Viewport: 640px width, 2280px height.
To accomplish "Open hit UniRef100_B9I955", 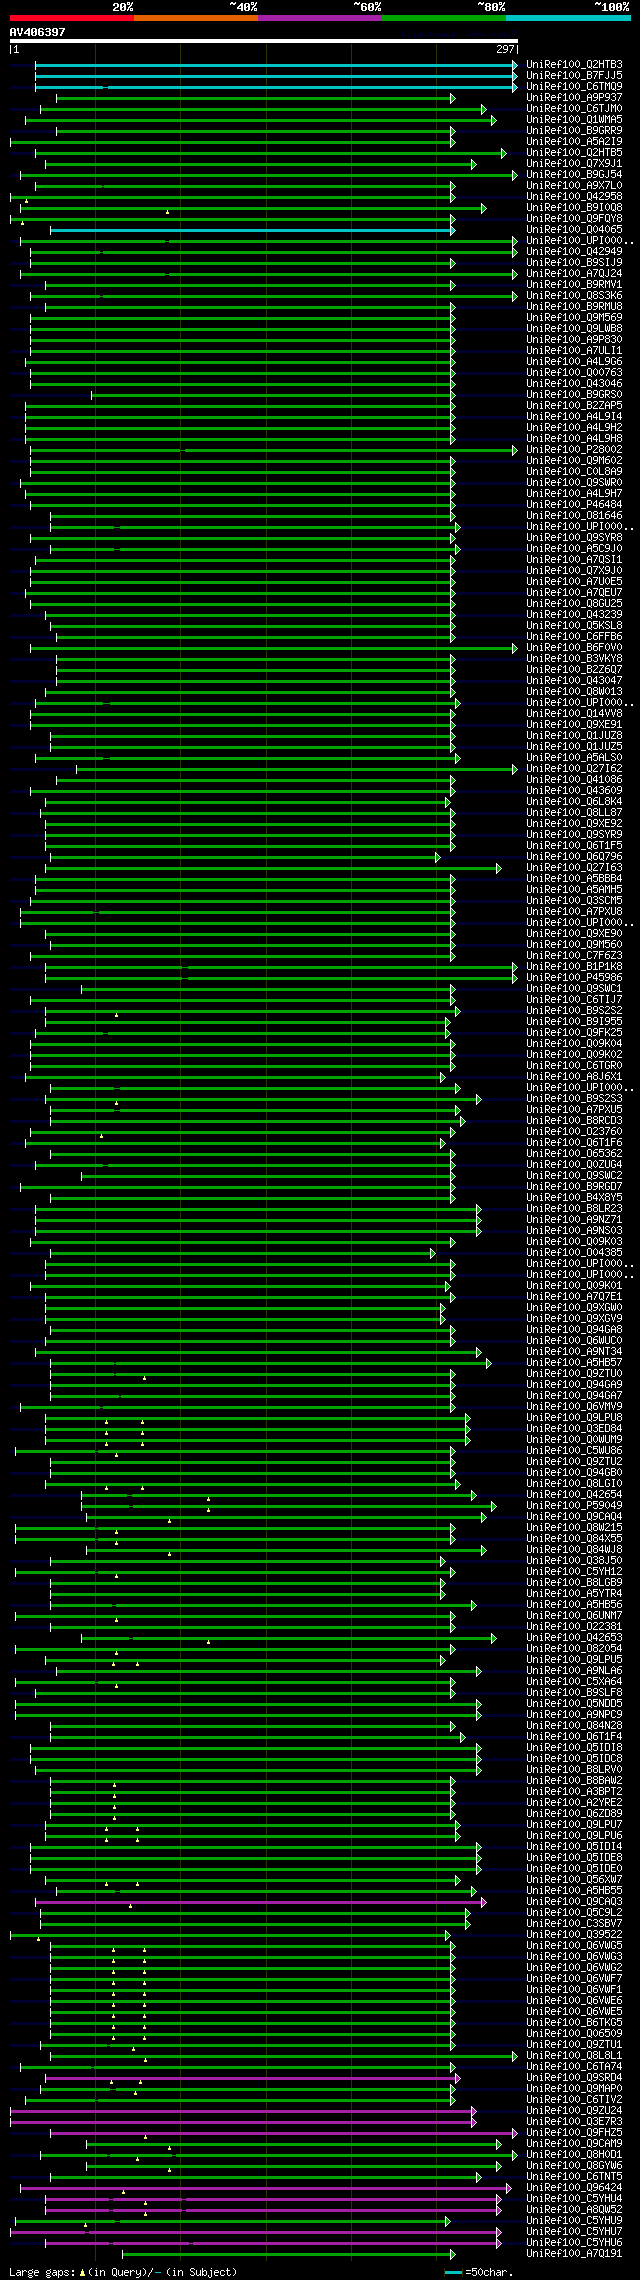I will 574,1022.
